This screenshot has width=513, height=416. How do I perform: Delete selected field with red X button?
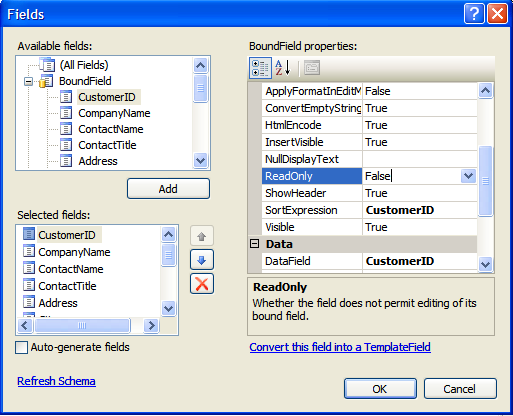point(202,284)
